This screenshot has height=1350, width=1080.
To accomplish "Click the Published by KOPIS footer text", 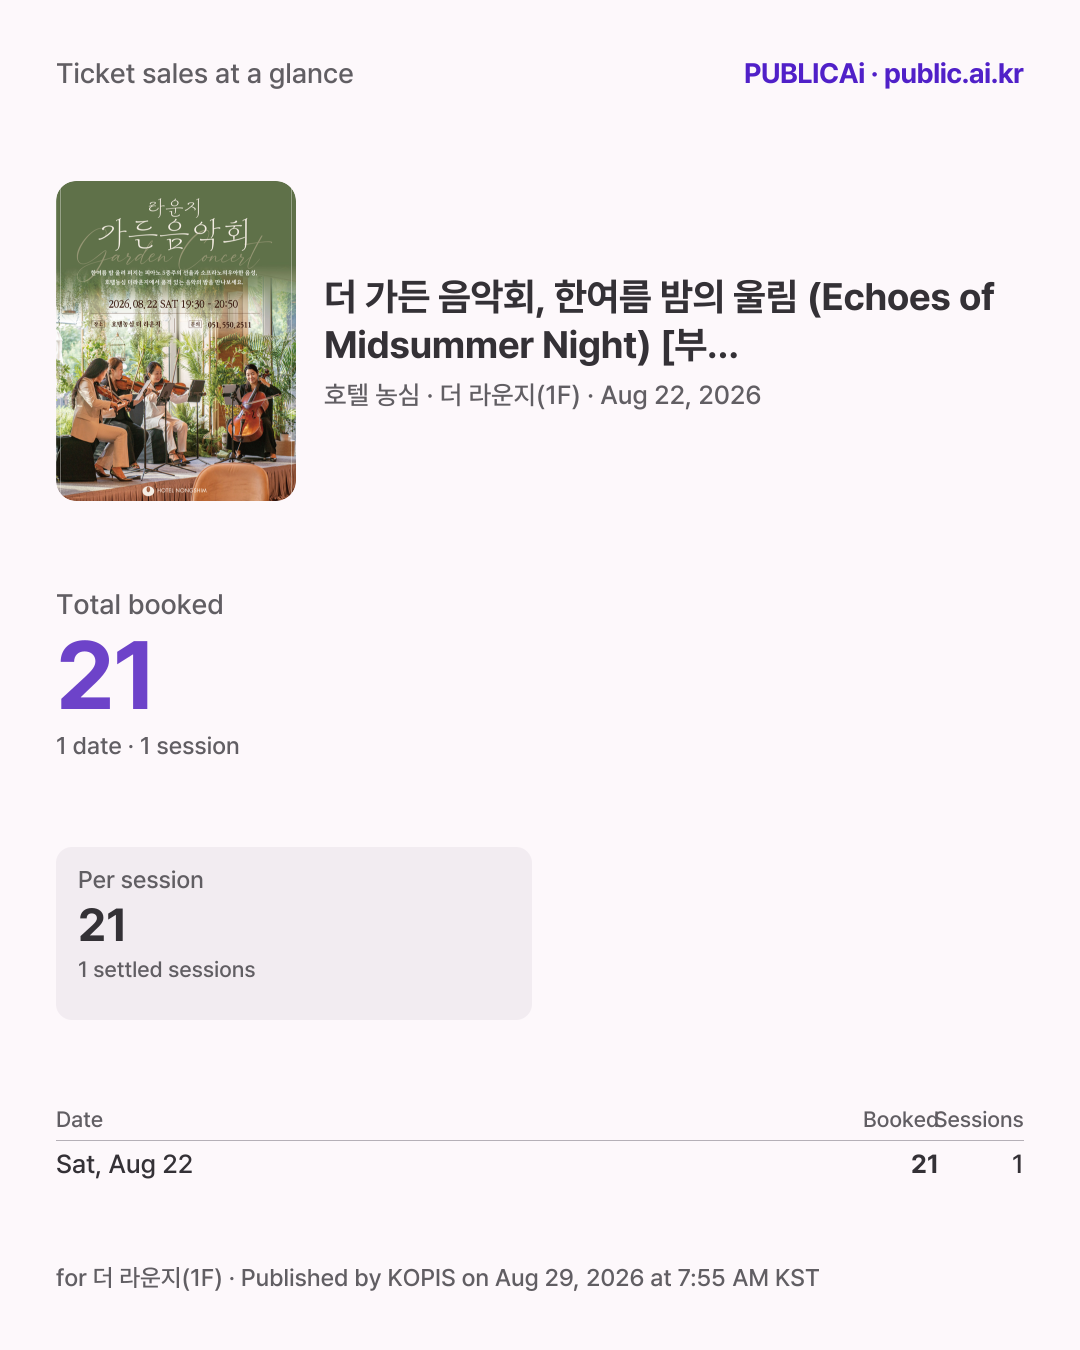I will [x=530, y=1278].
